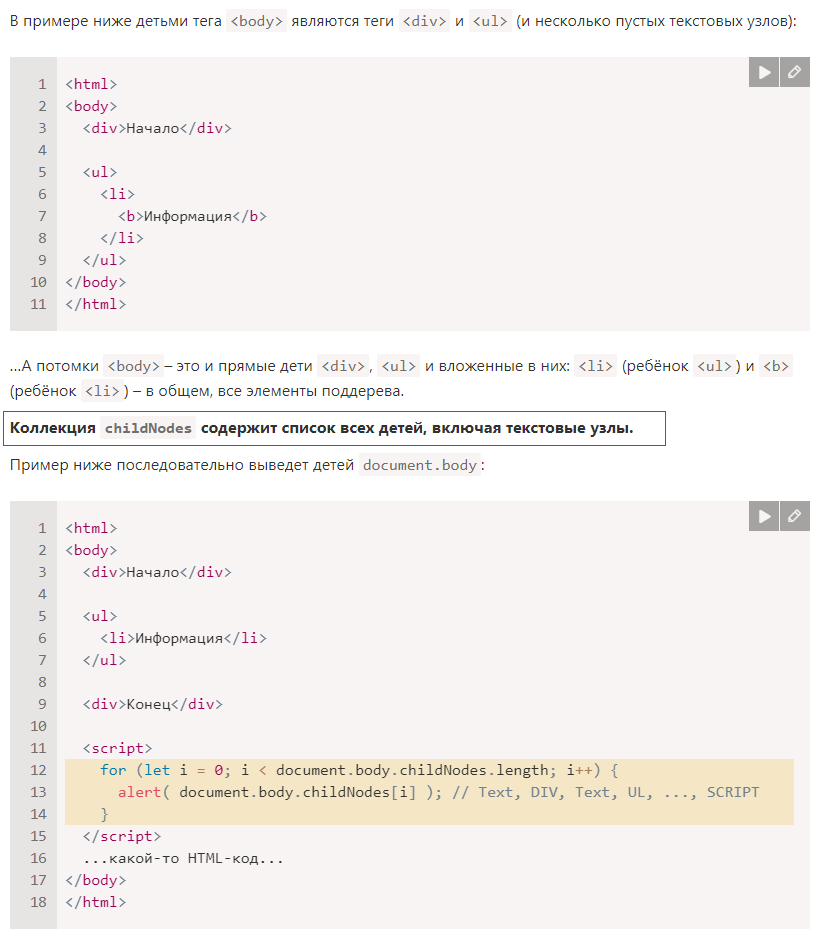Click the inline code 'document.body' in the paragraph
This screenshot has width=819, height=941.
419,465
